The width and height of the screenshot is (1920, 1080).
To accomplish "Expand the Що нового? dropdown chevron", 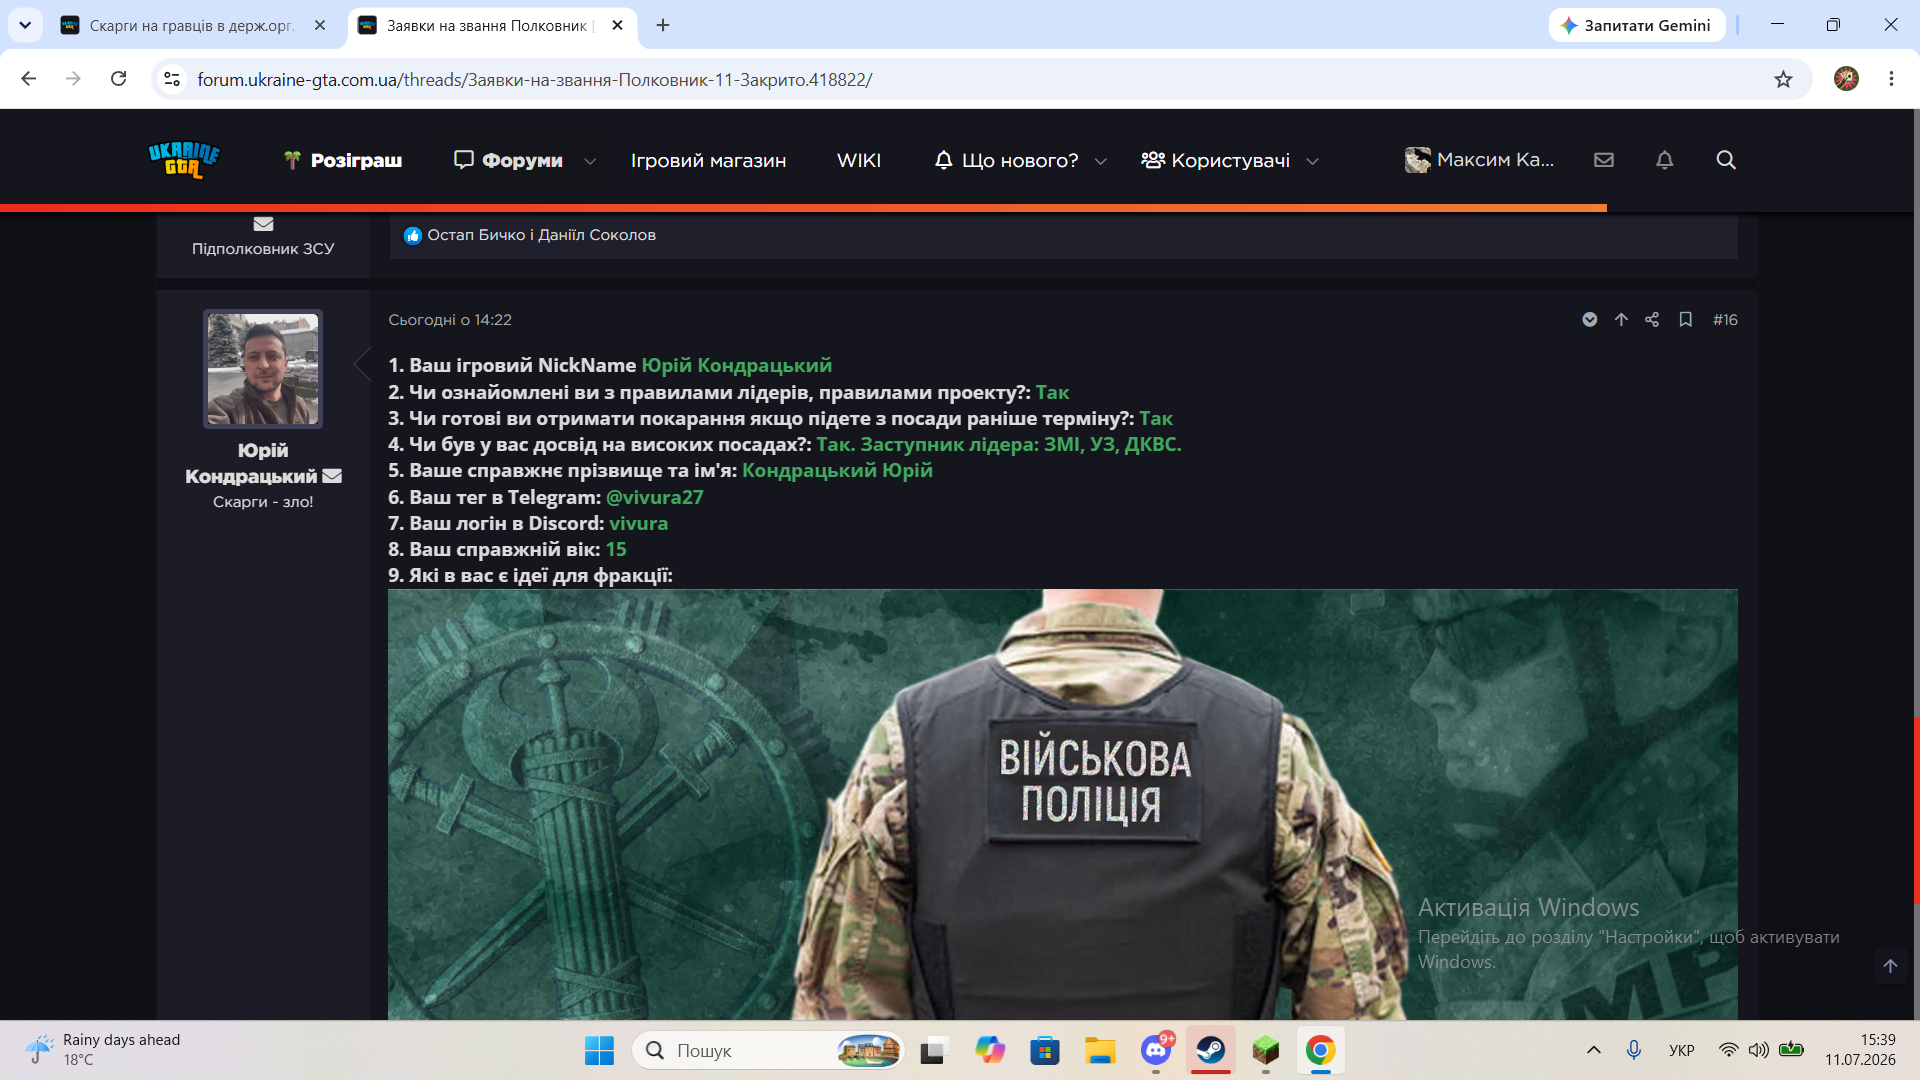I will point(1100,161).
